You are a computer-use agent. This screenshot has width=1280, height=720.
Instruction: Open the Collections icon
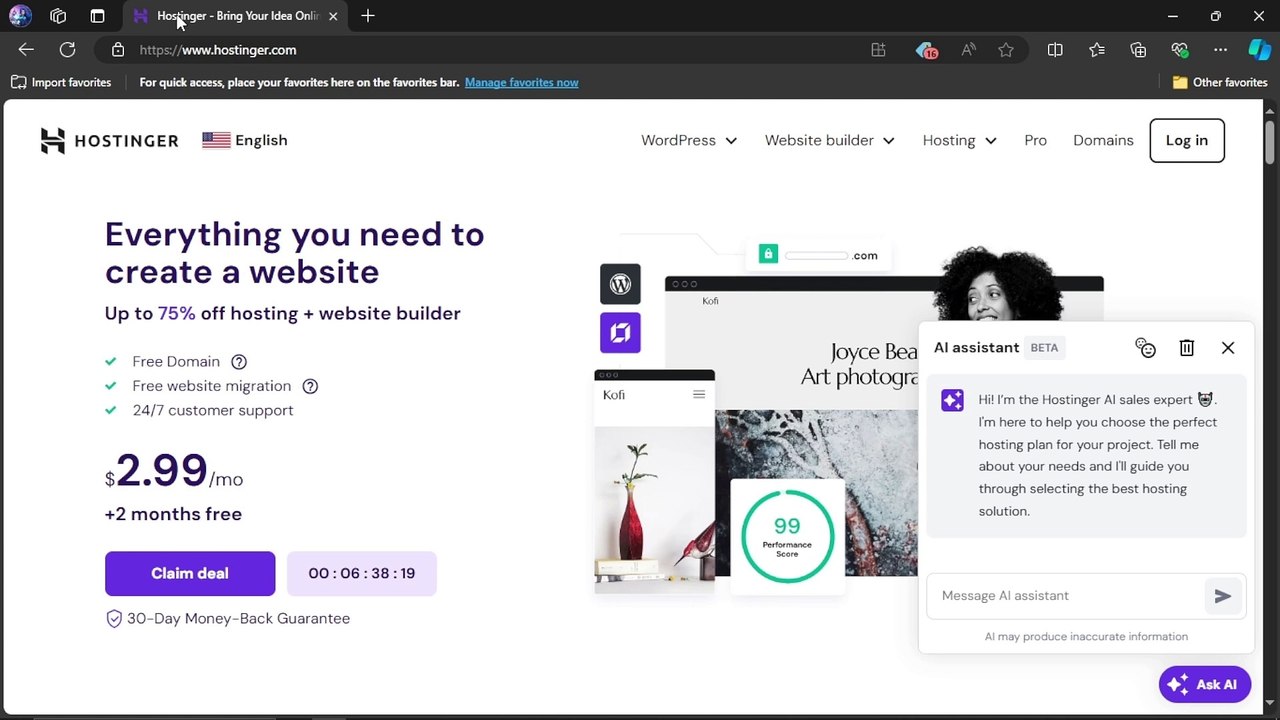(1138, 50)
